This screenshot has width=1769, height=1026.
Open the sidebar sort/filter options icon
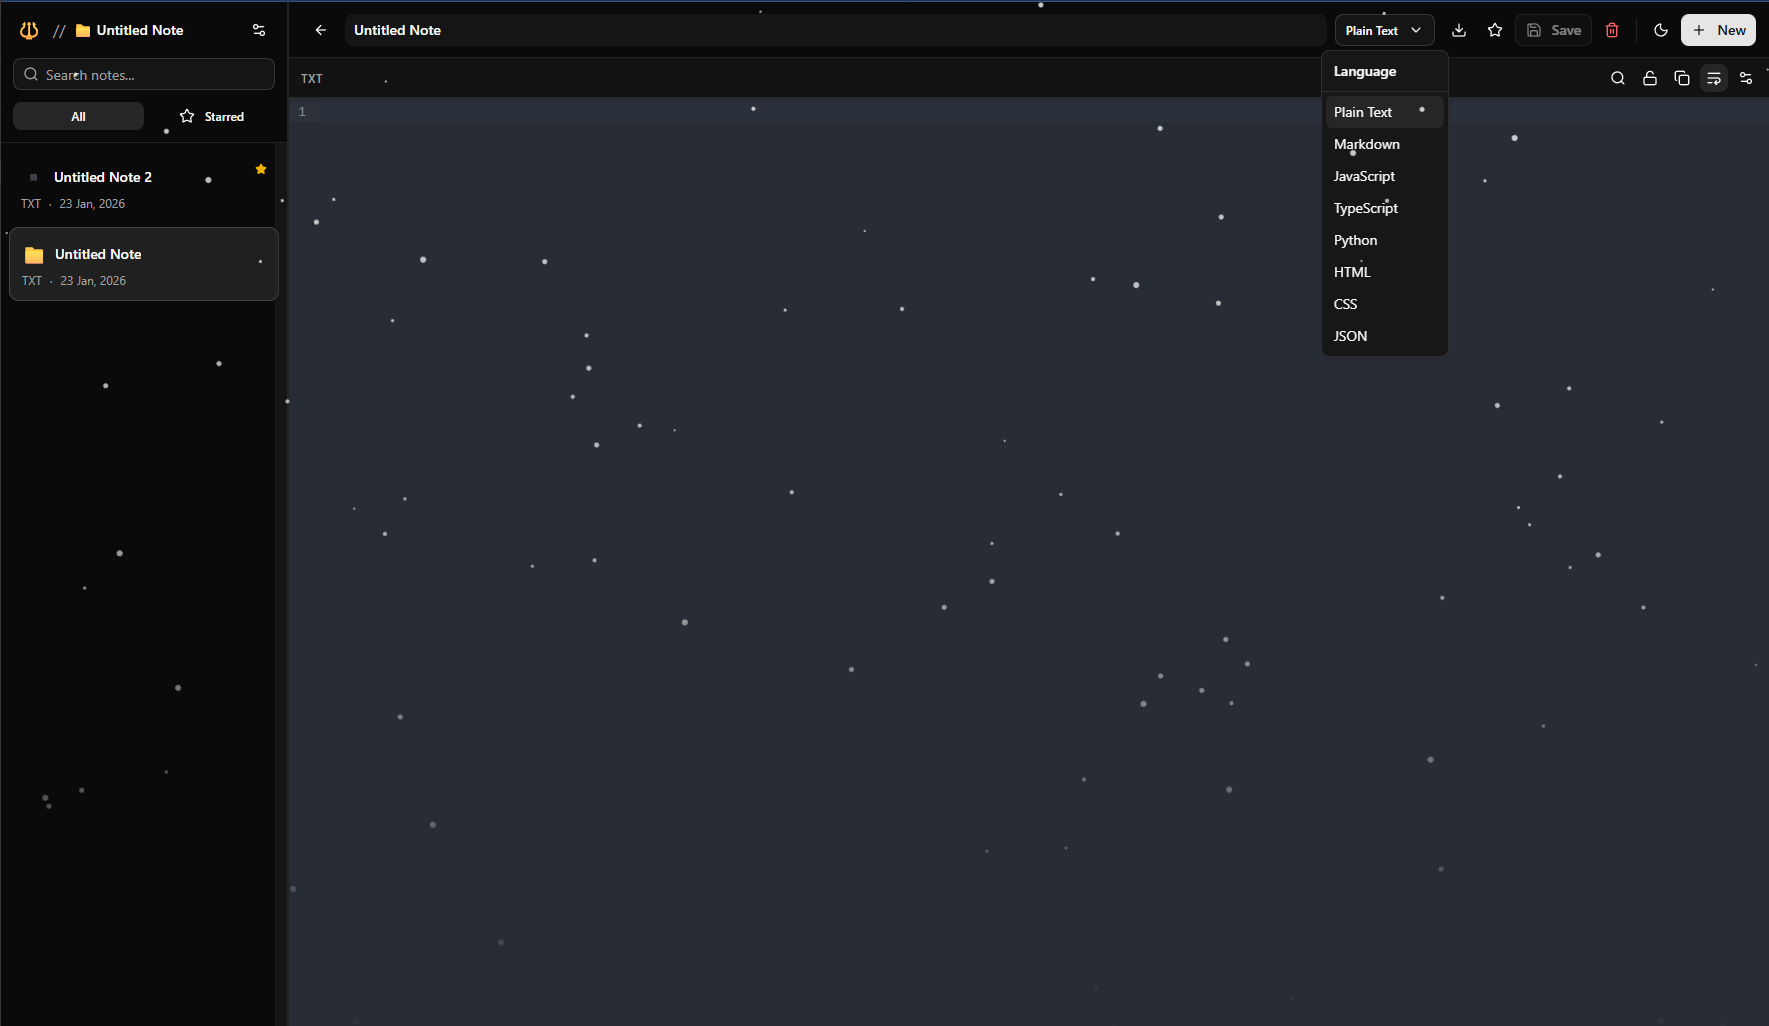pos(258,30)
